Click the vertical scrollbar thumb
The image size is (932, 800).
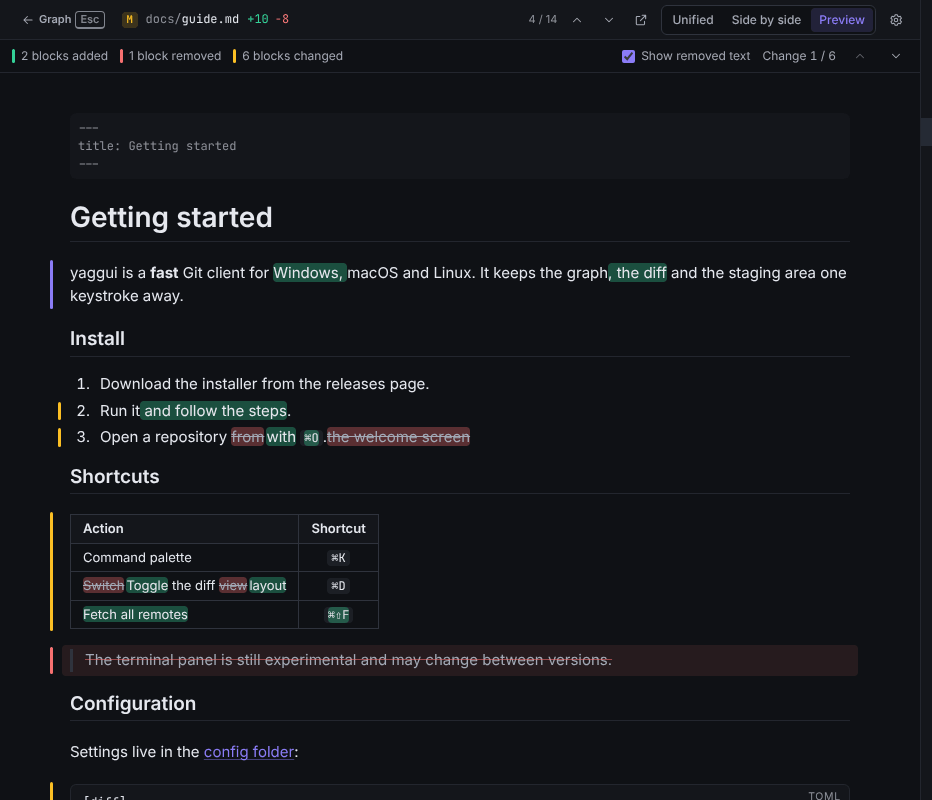926,132
